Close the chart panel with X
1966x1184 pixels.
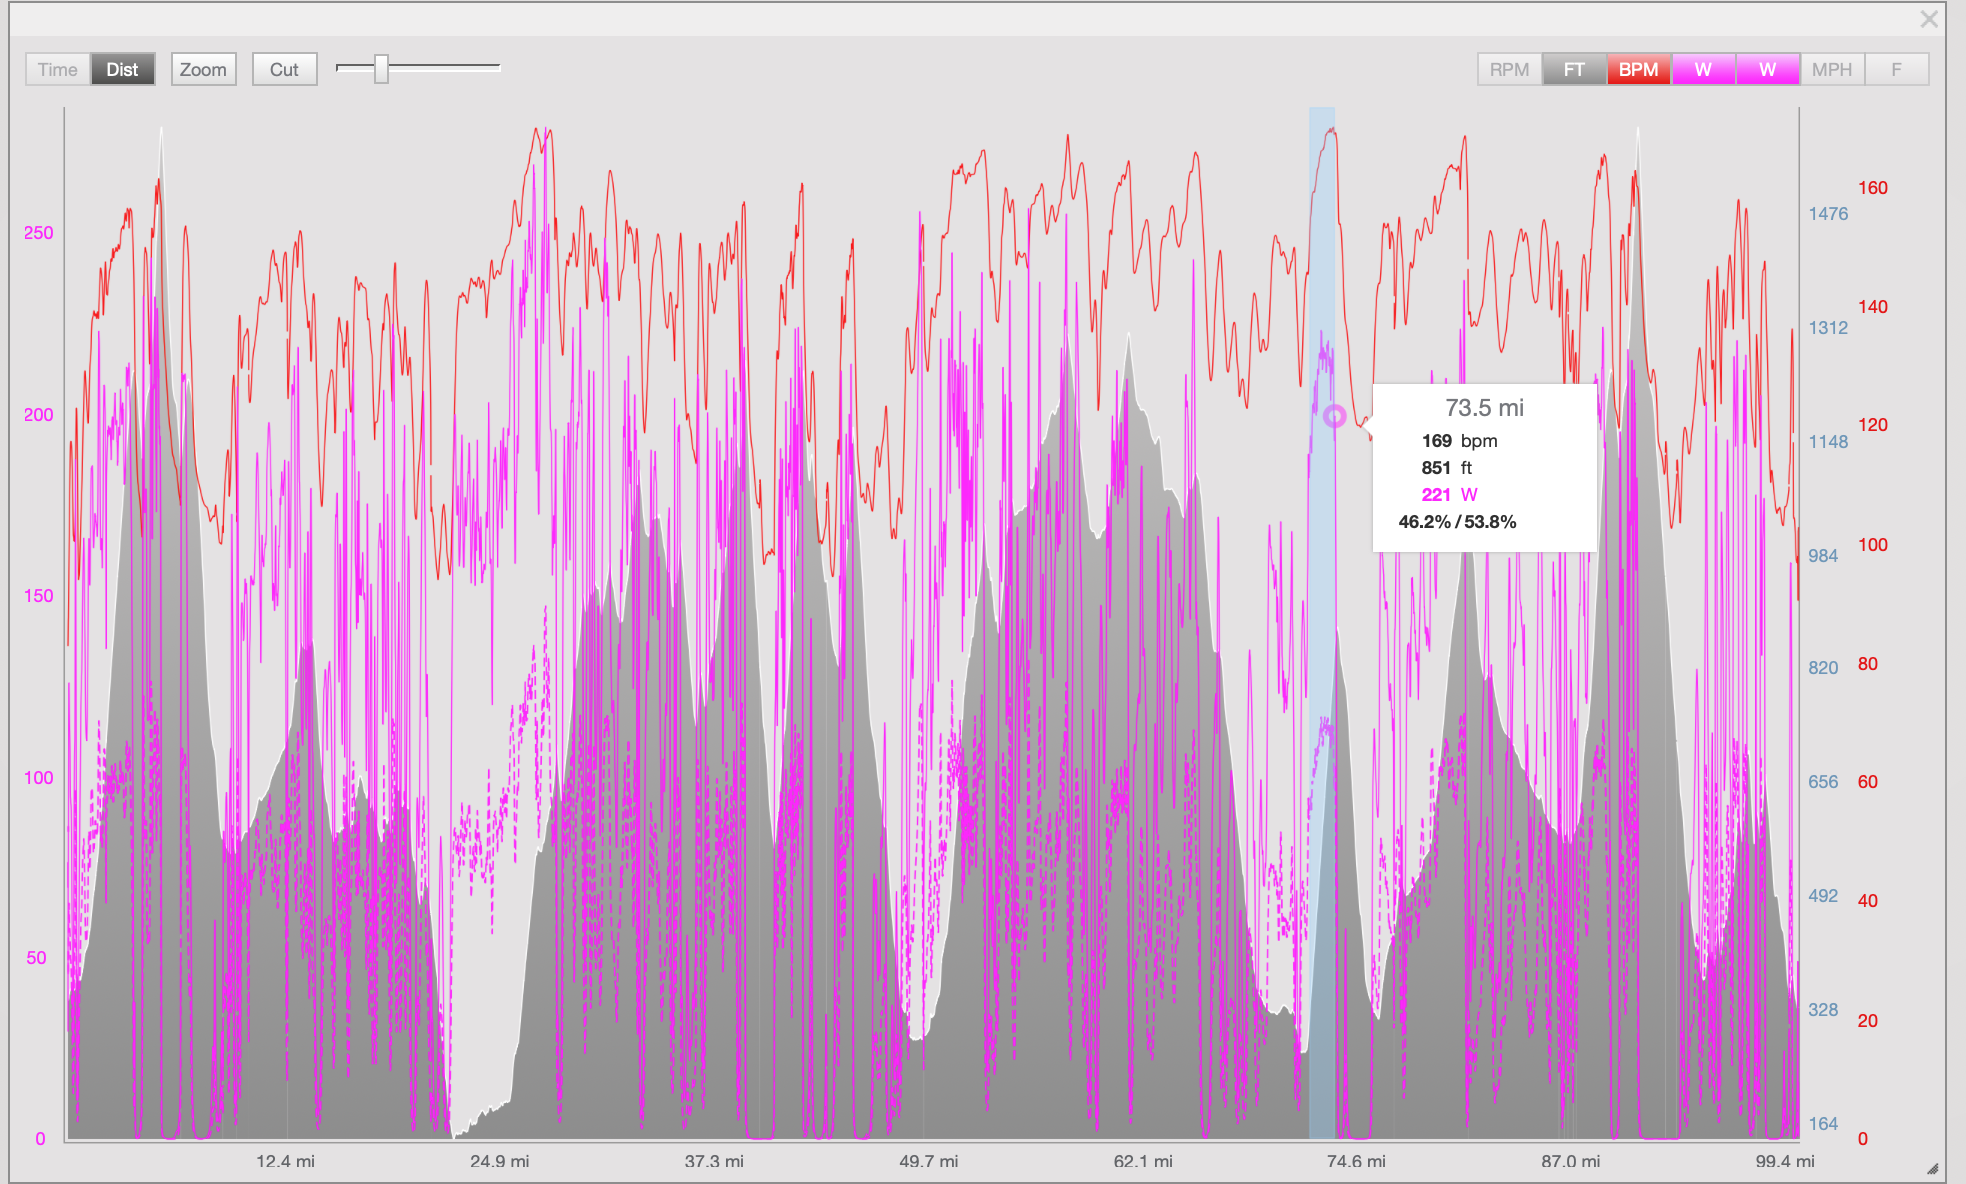point(1929,19)
